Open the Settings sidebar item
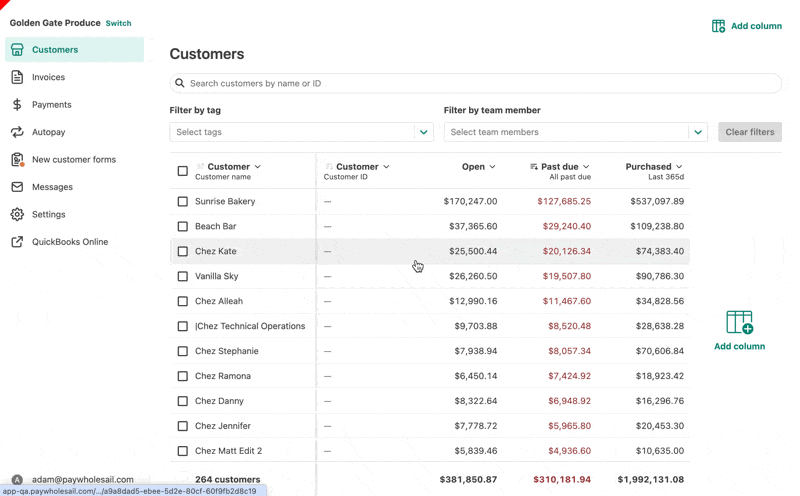 [48, 214]
